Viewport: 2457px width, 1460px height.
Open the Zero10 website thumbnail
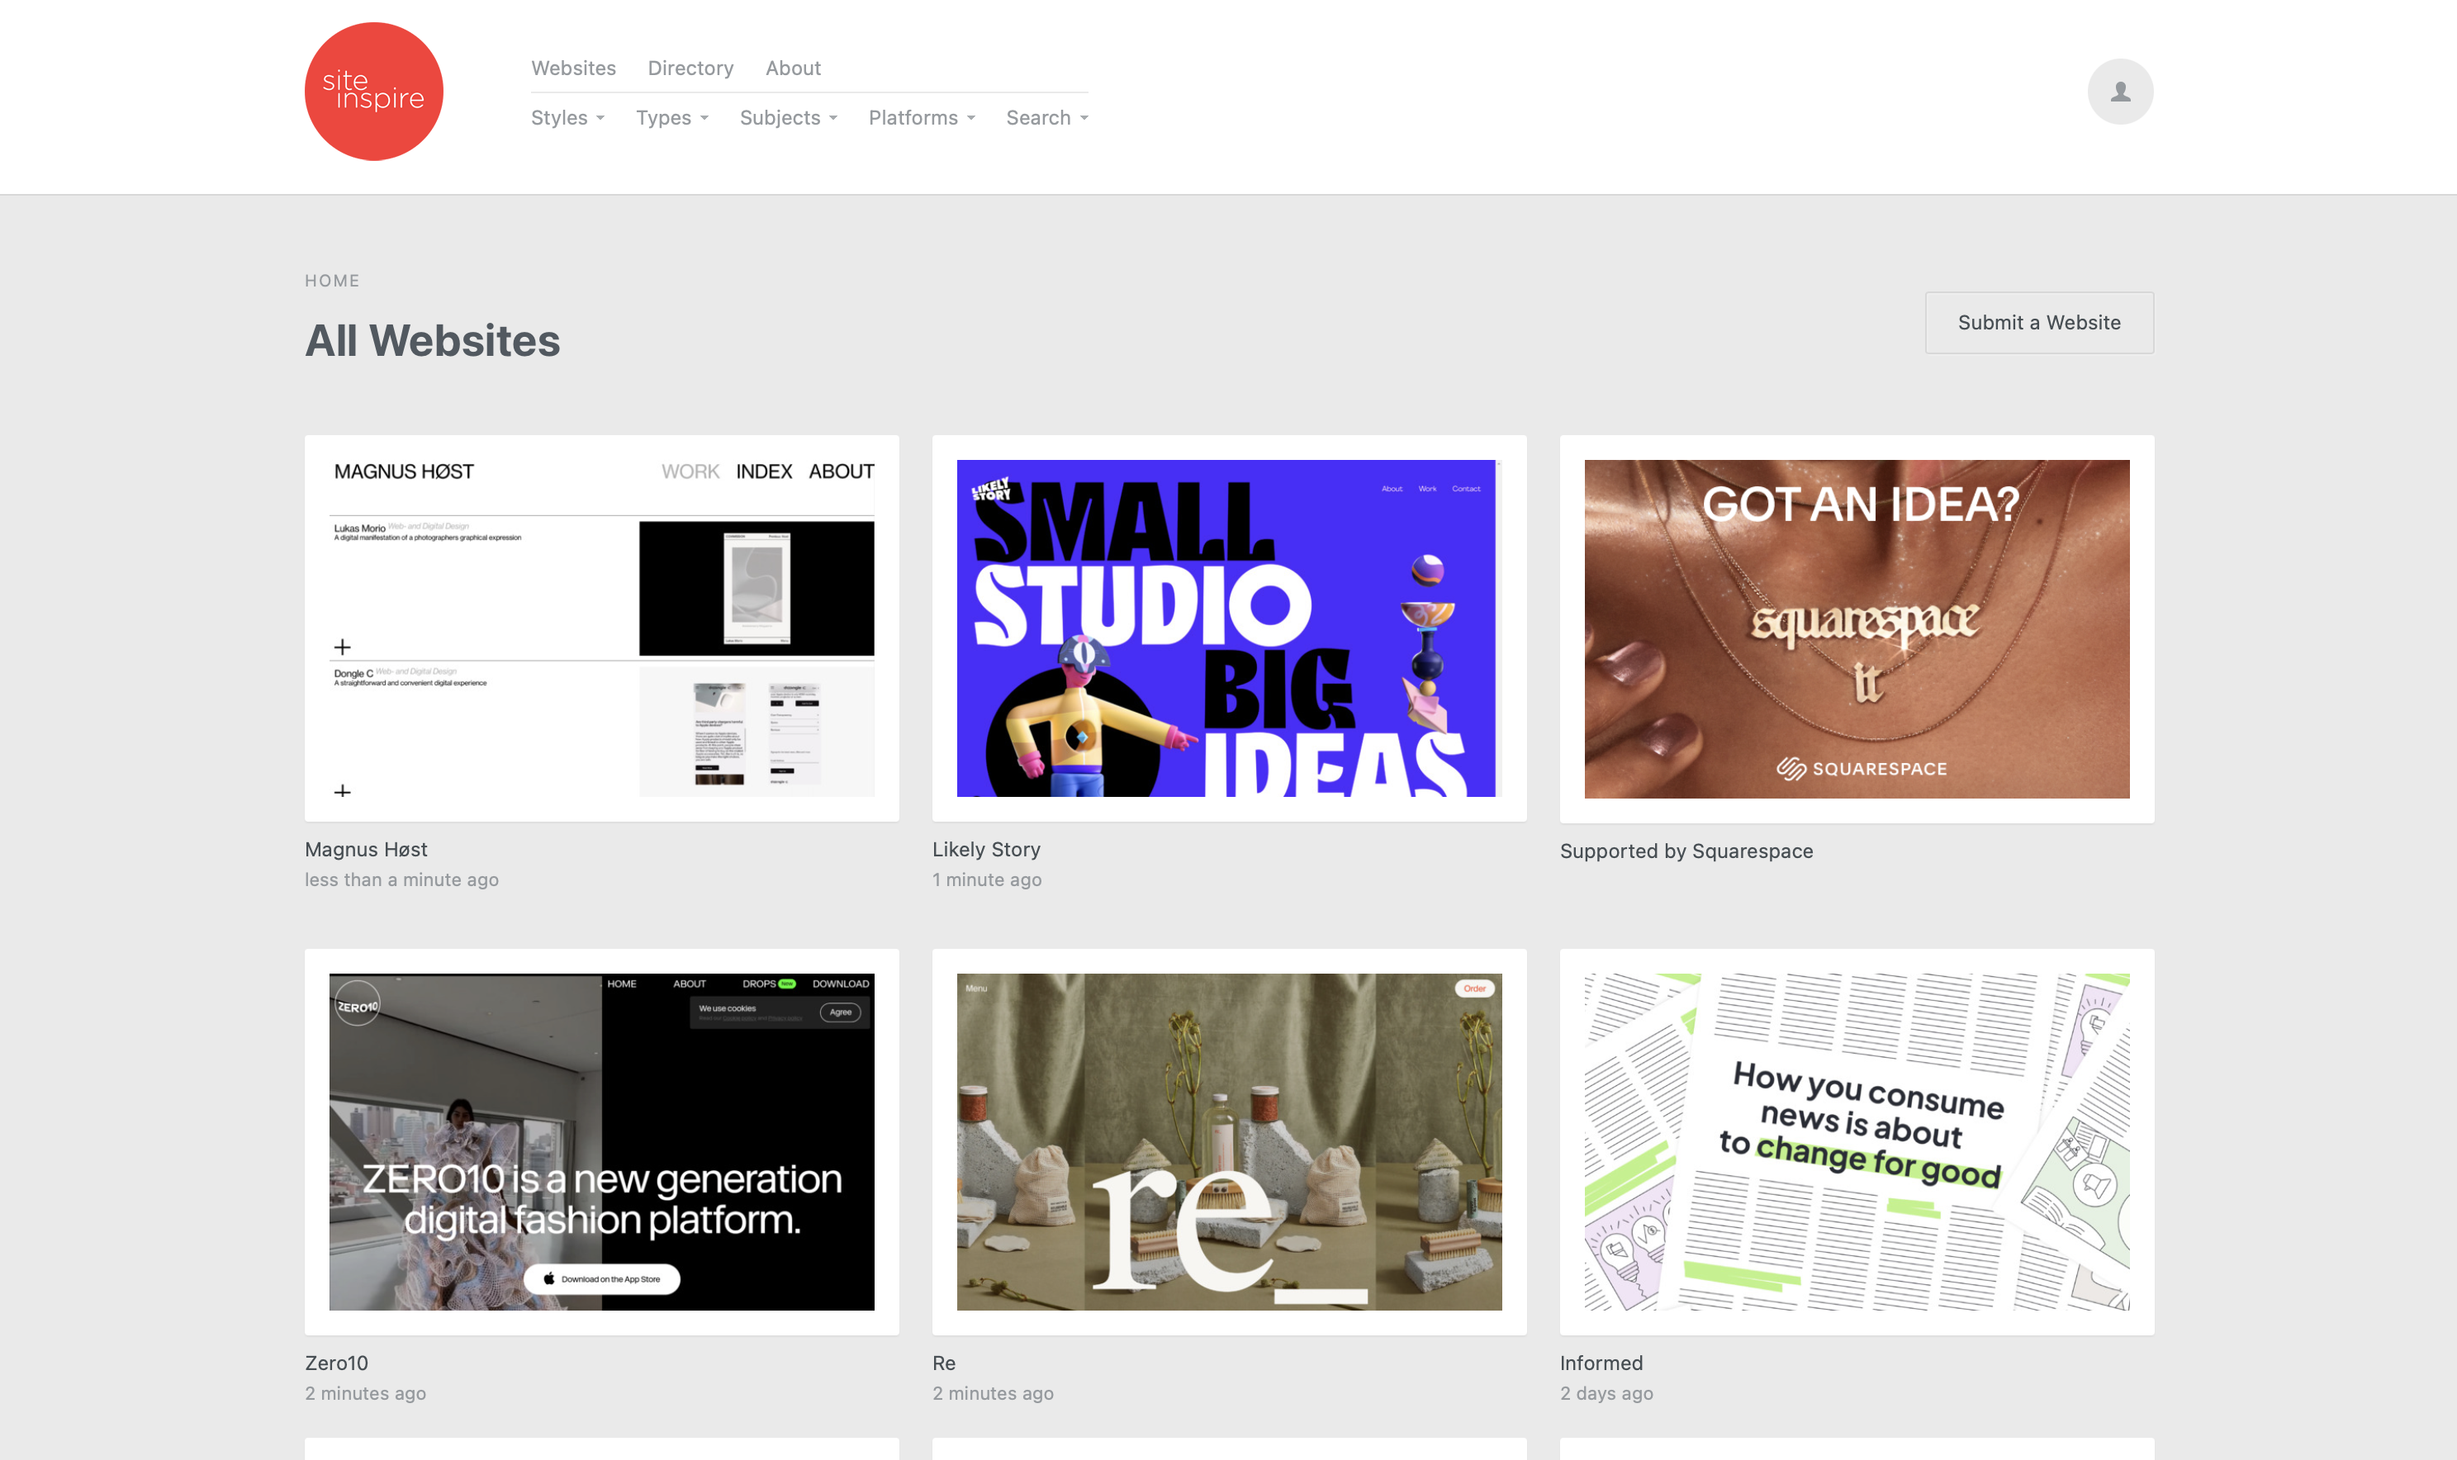[x=601, y=1141]
